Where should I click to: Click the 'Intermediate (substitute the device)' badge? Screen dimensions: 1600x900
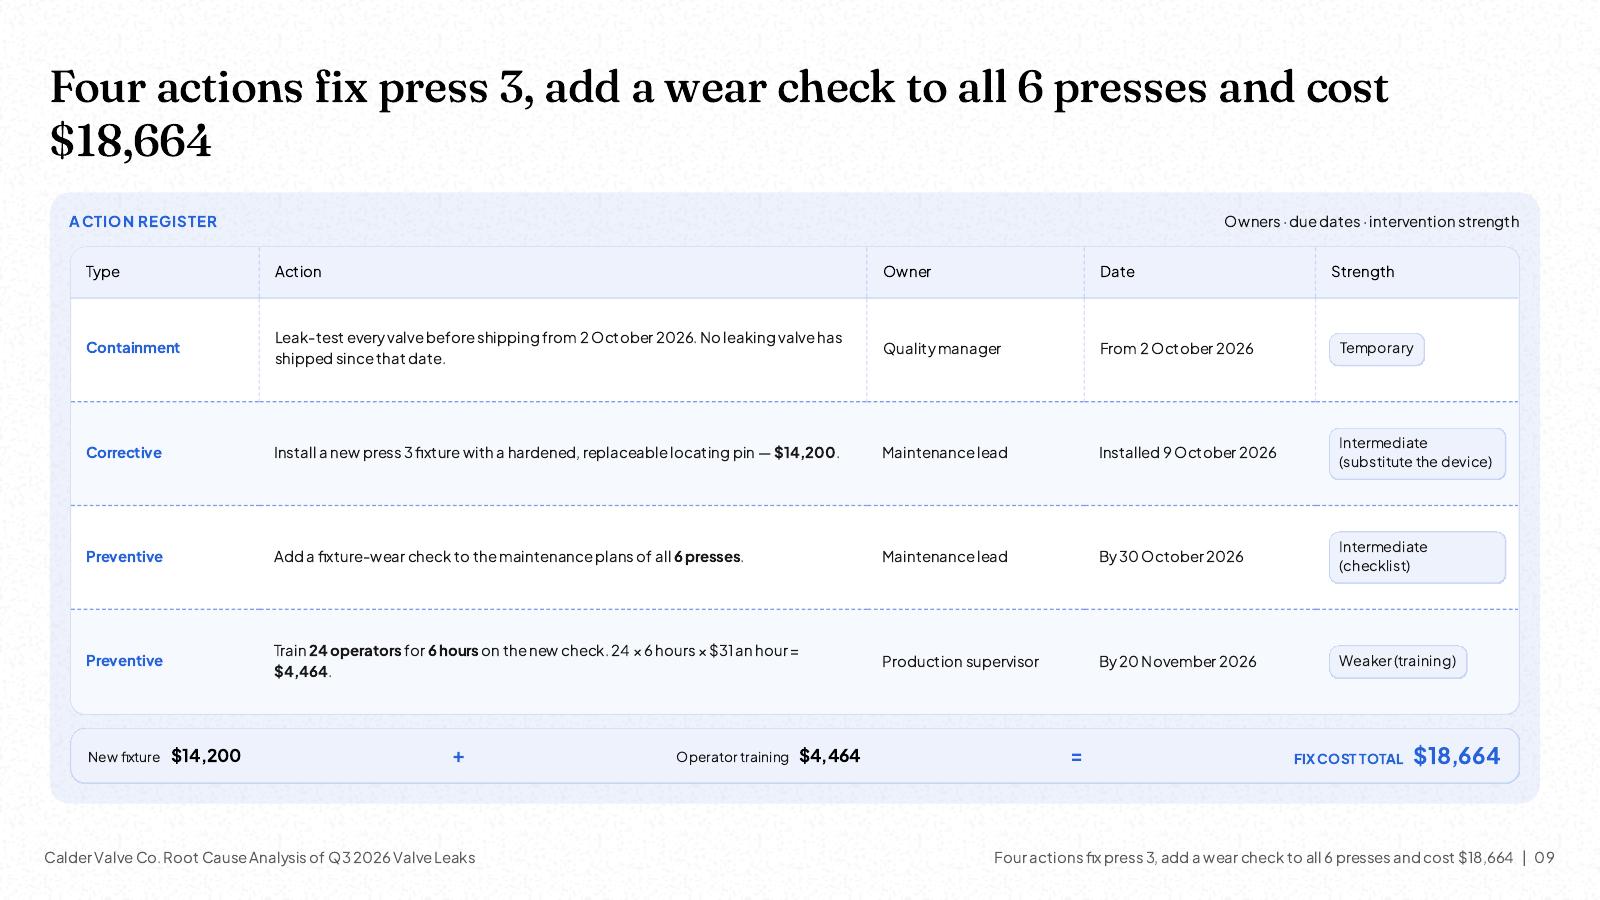point(1417,453)
